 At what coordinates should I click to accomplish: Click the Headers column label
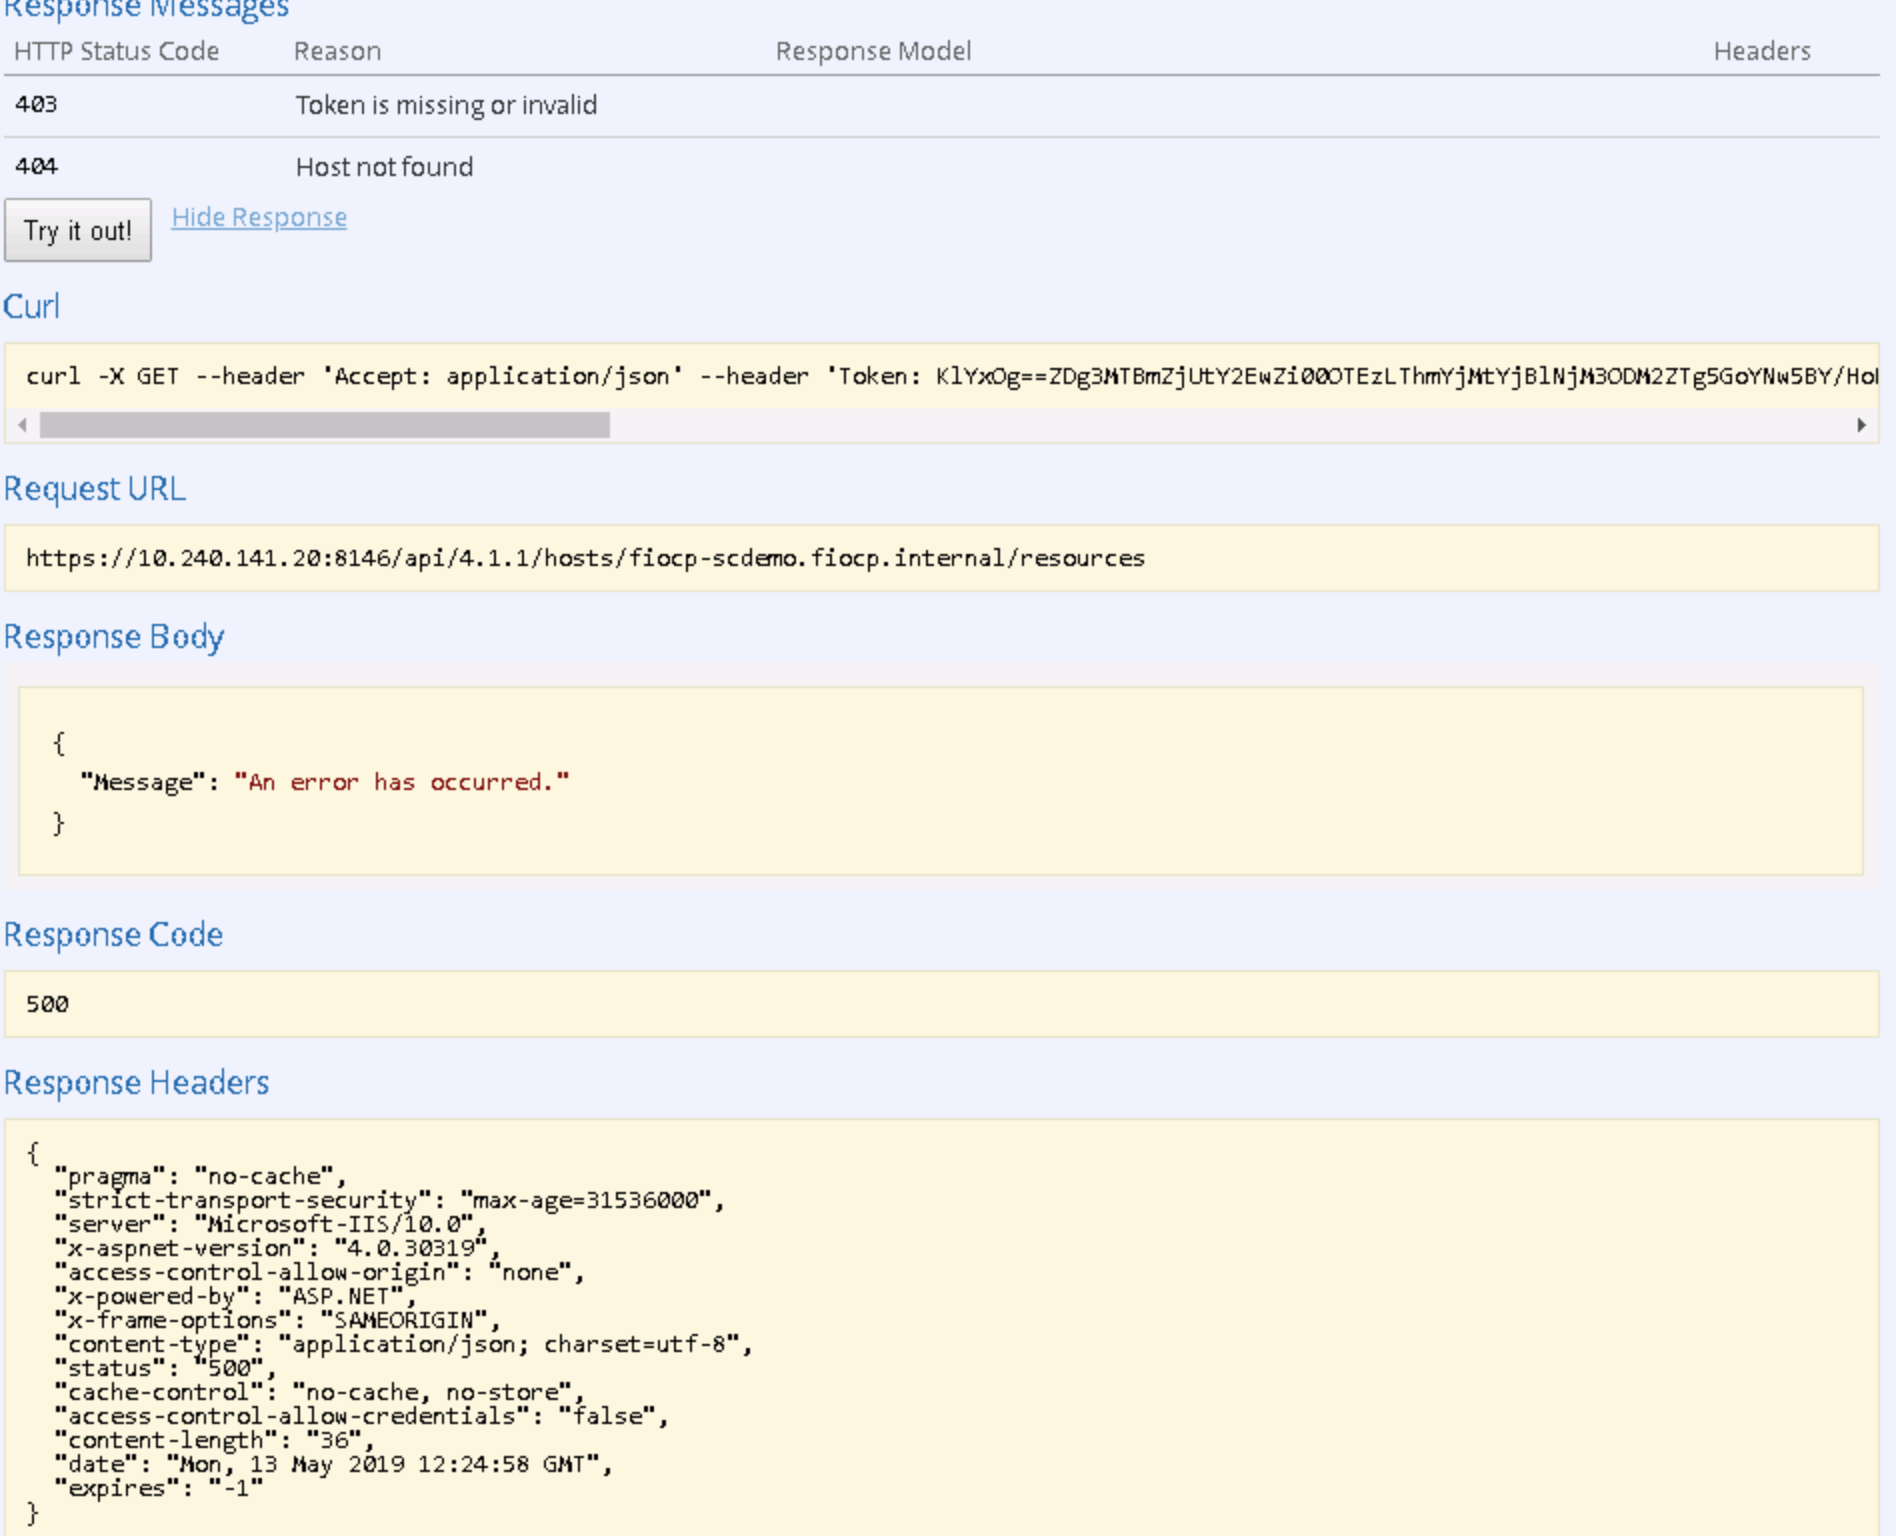point(1761,51)
